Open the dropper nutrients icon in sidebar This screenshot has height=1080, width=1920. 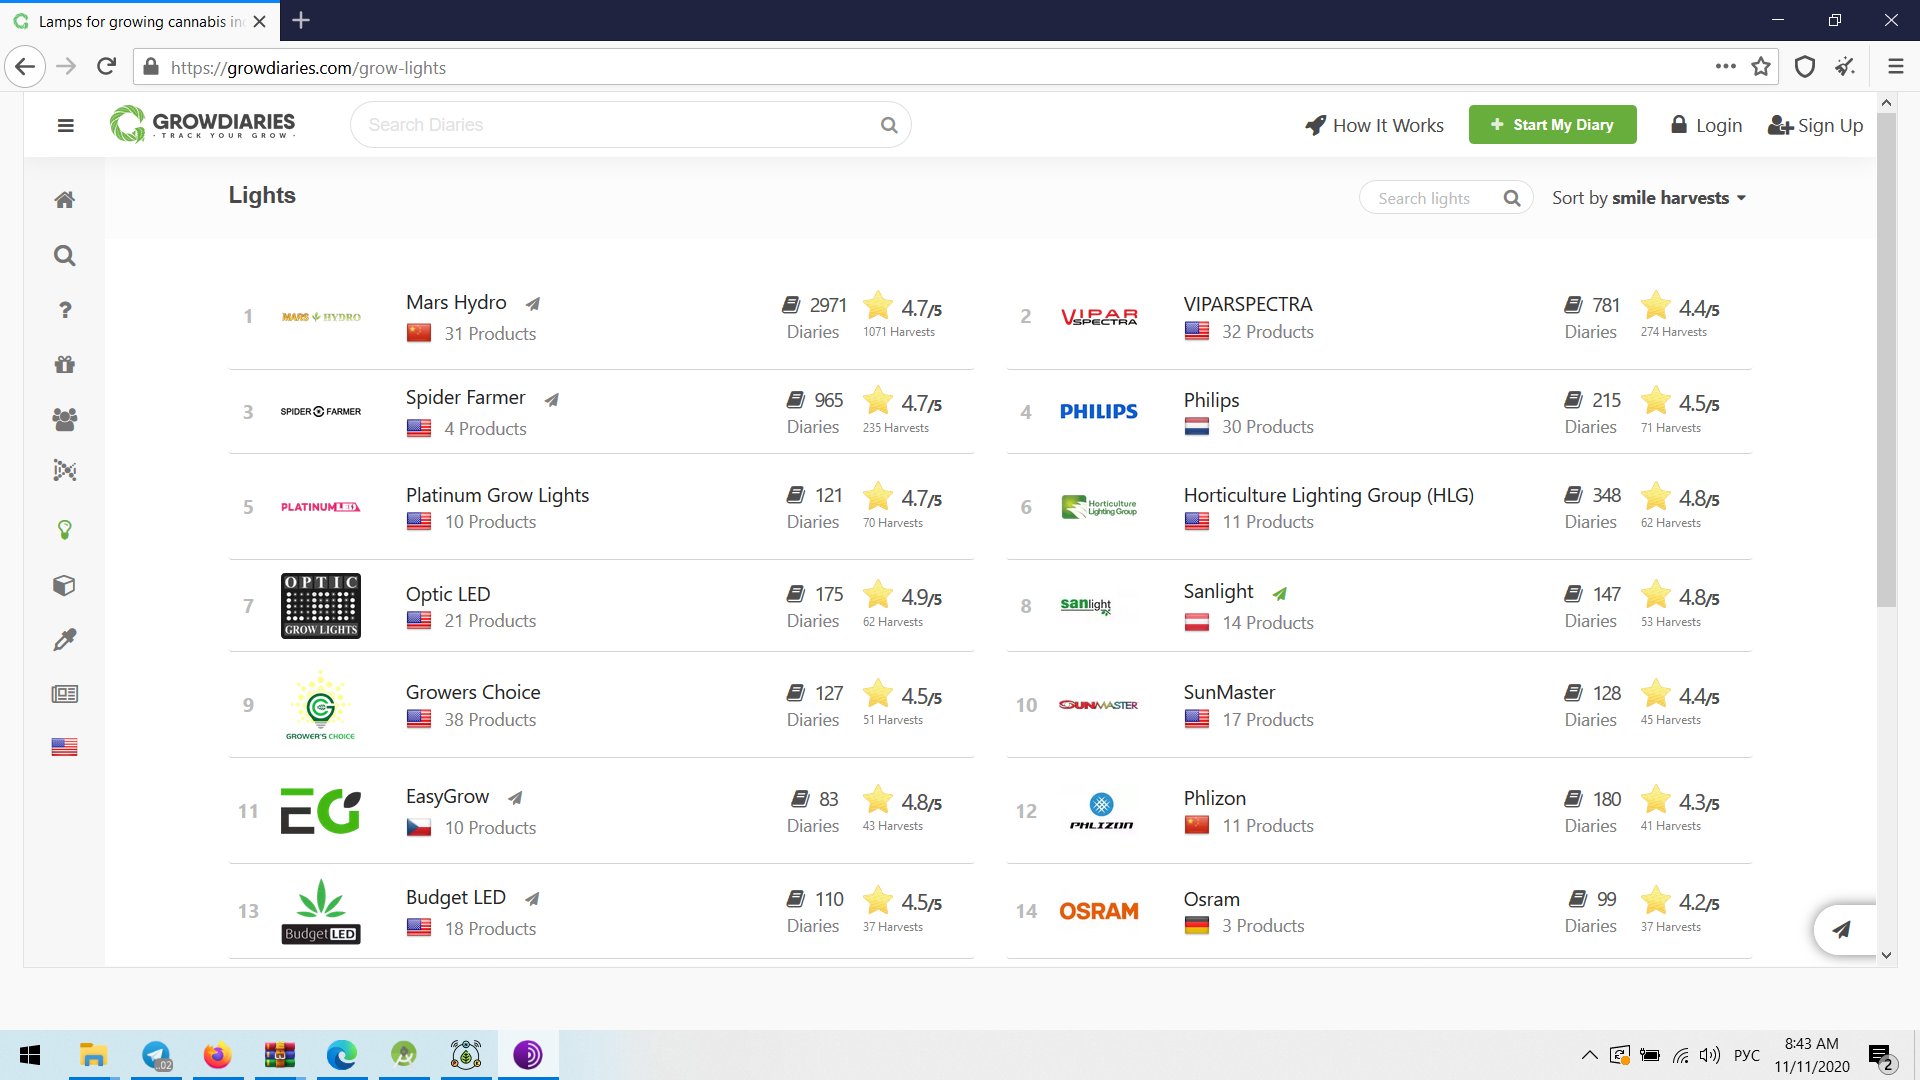[65, 640]
